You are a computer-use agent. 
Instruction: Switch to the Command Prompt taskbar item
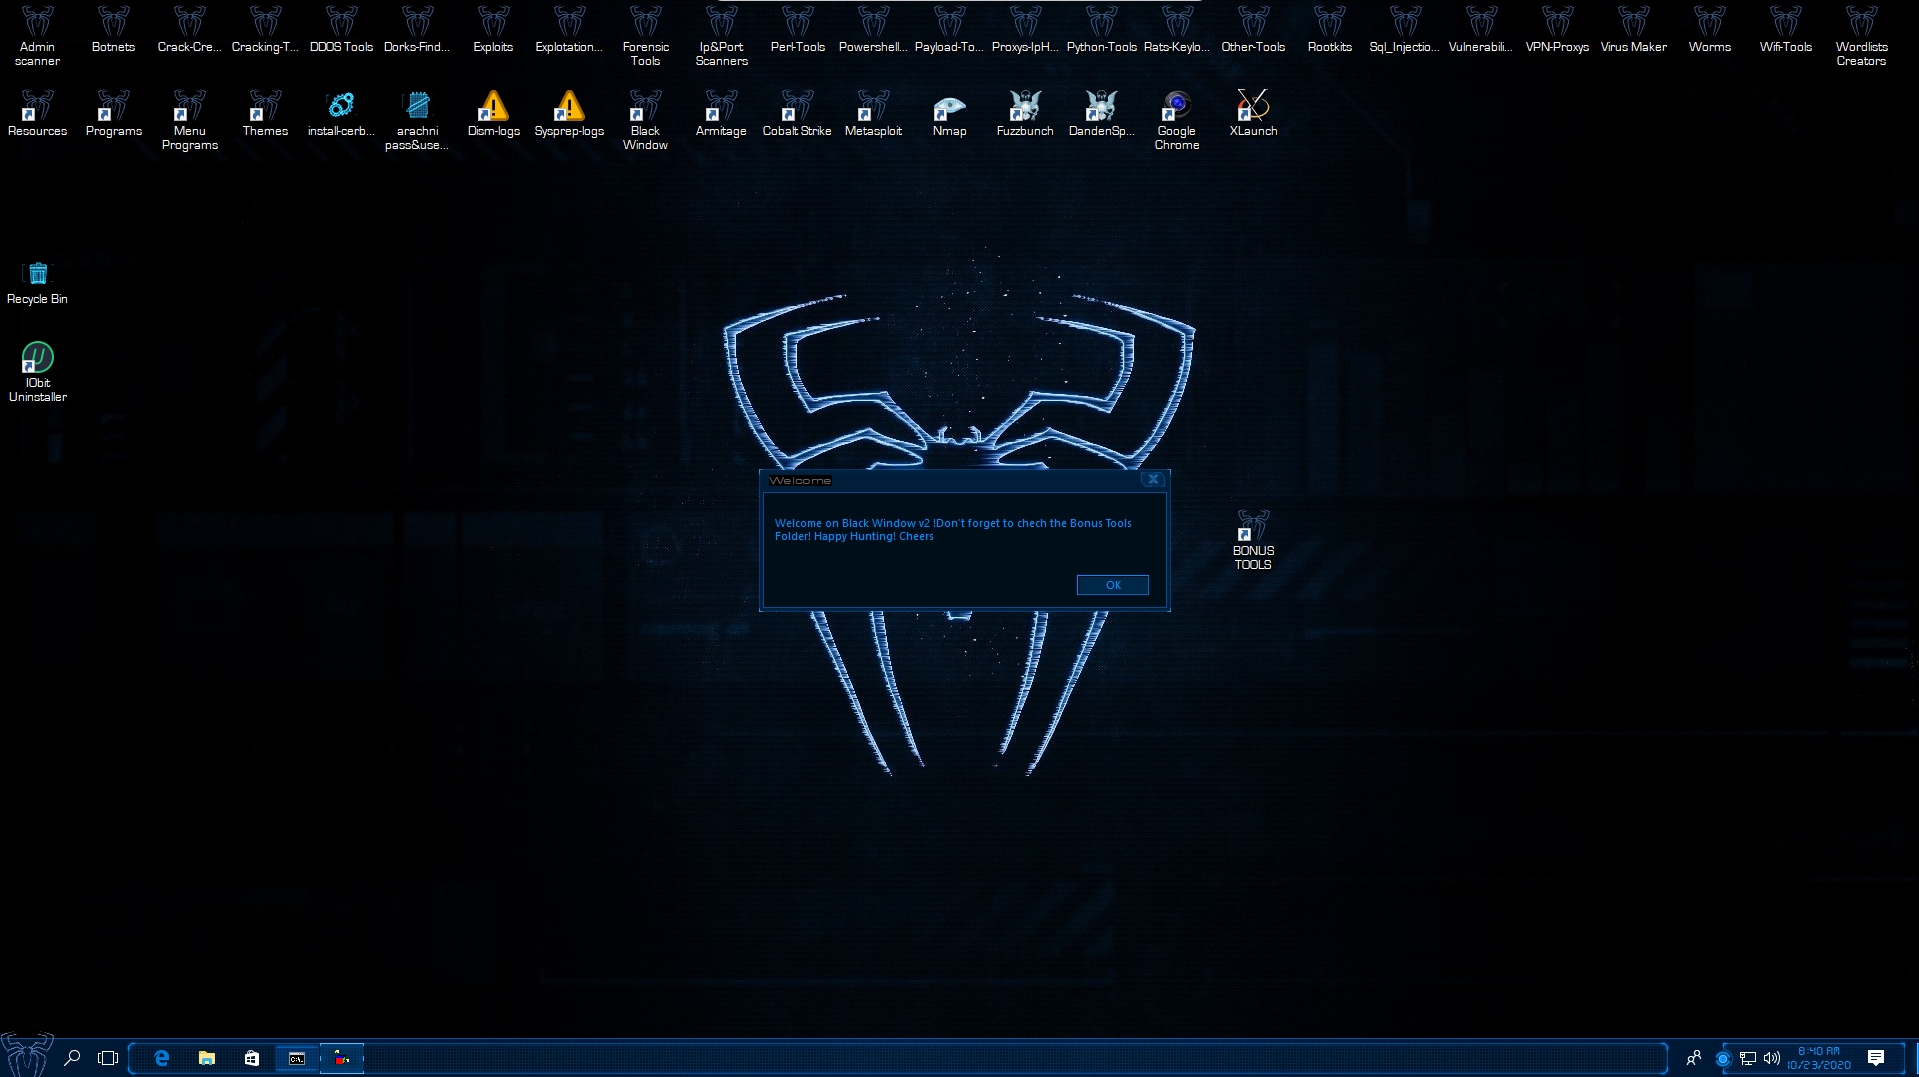(297, 1058)
